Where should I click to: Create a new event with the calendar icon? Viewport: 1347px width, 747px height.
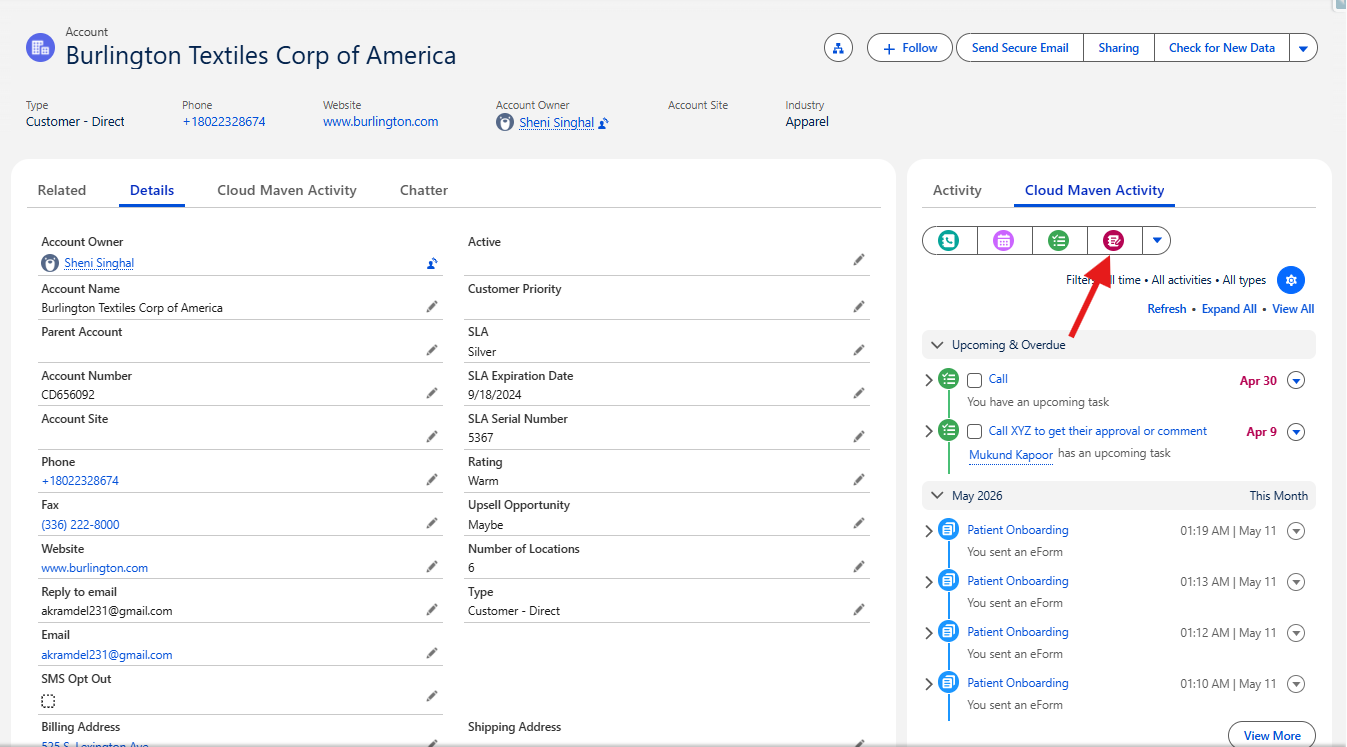pos(1004,240)
